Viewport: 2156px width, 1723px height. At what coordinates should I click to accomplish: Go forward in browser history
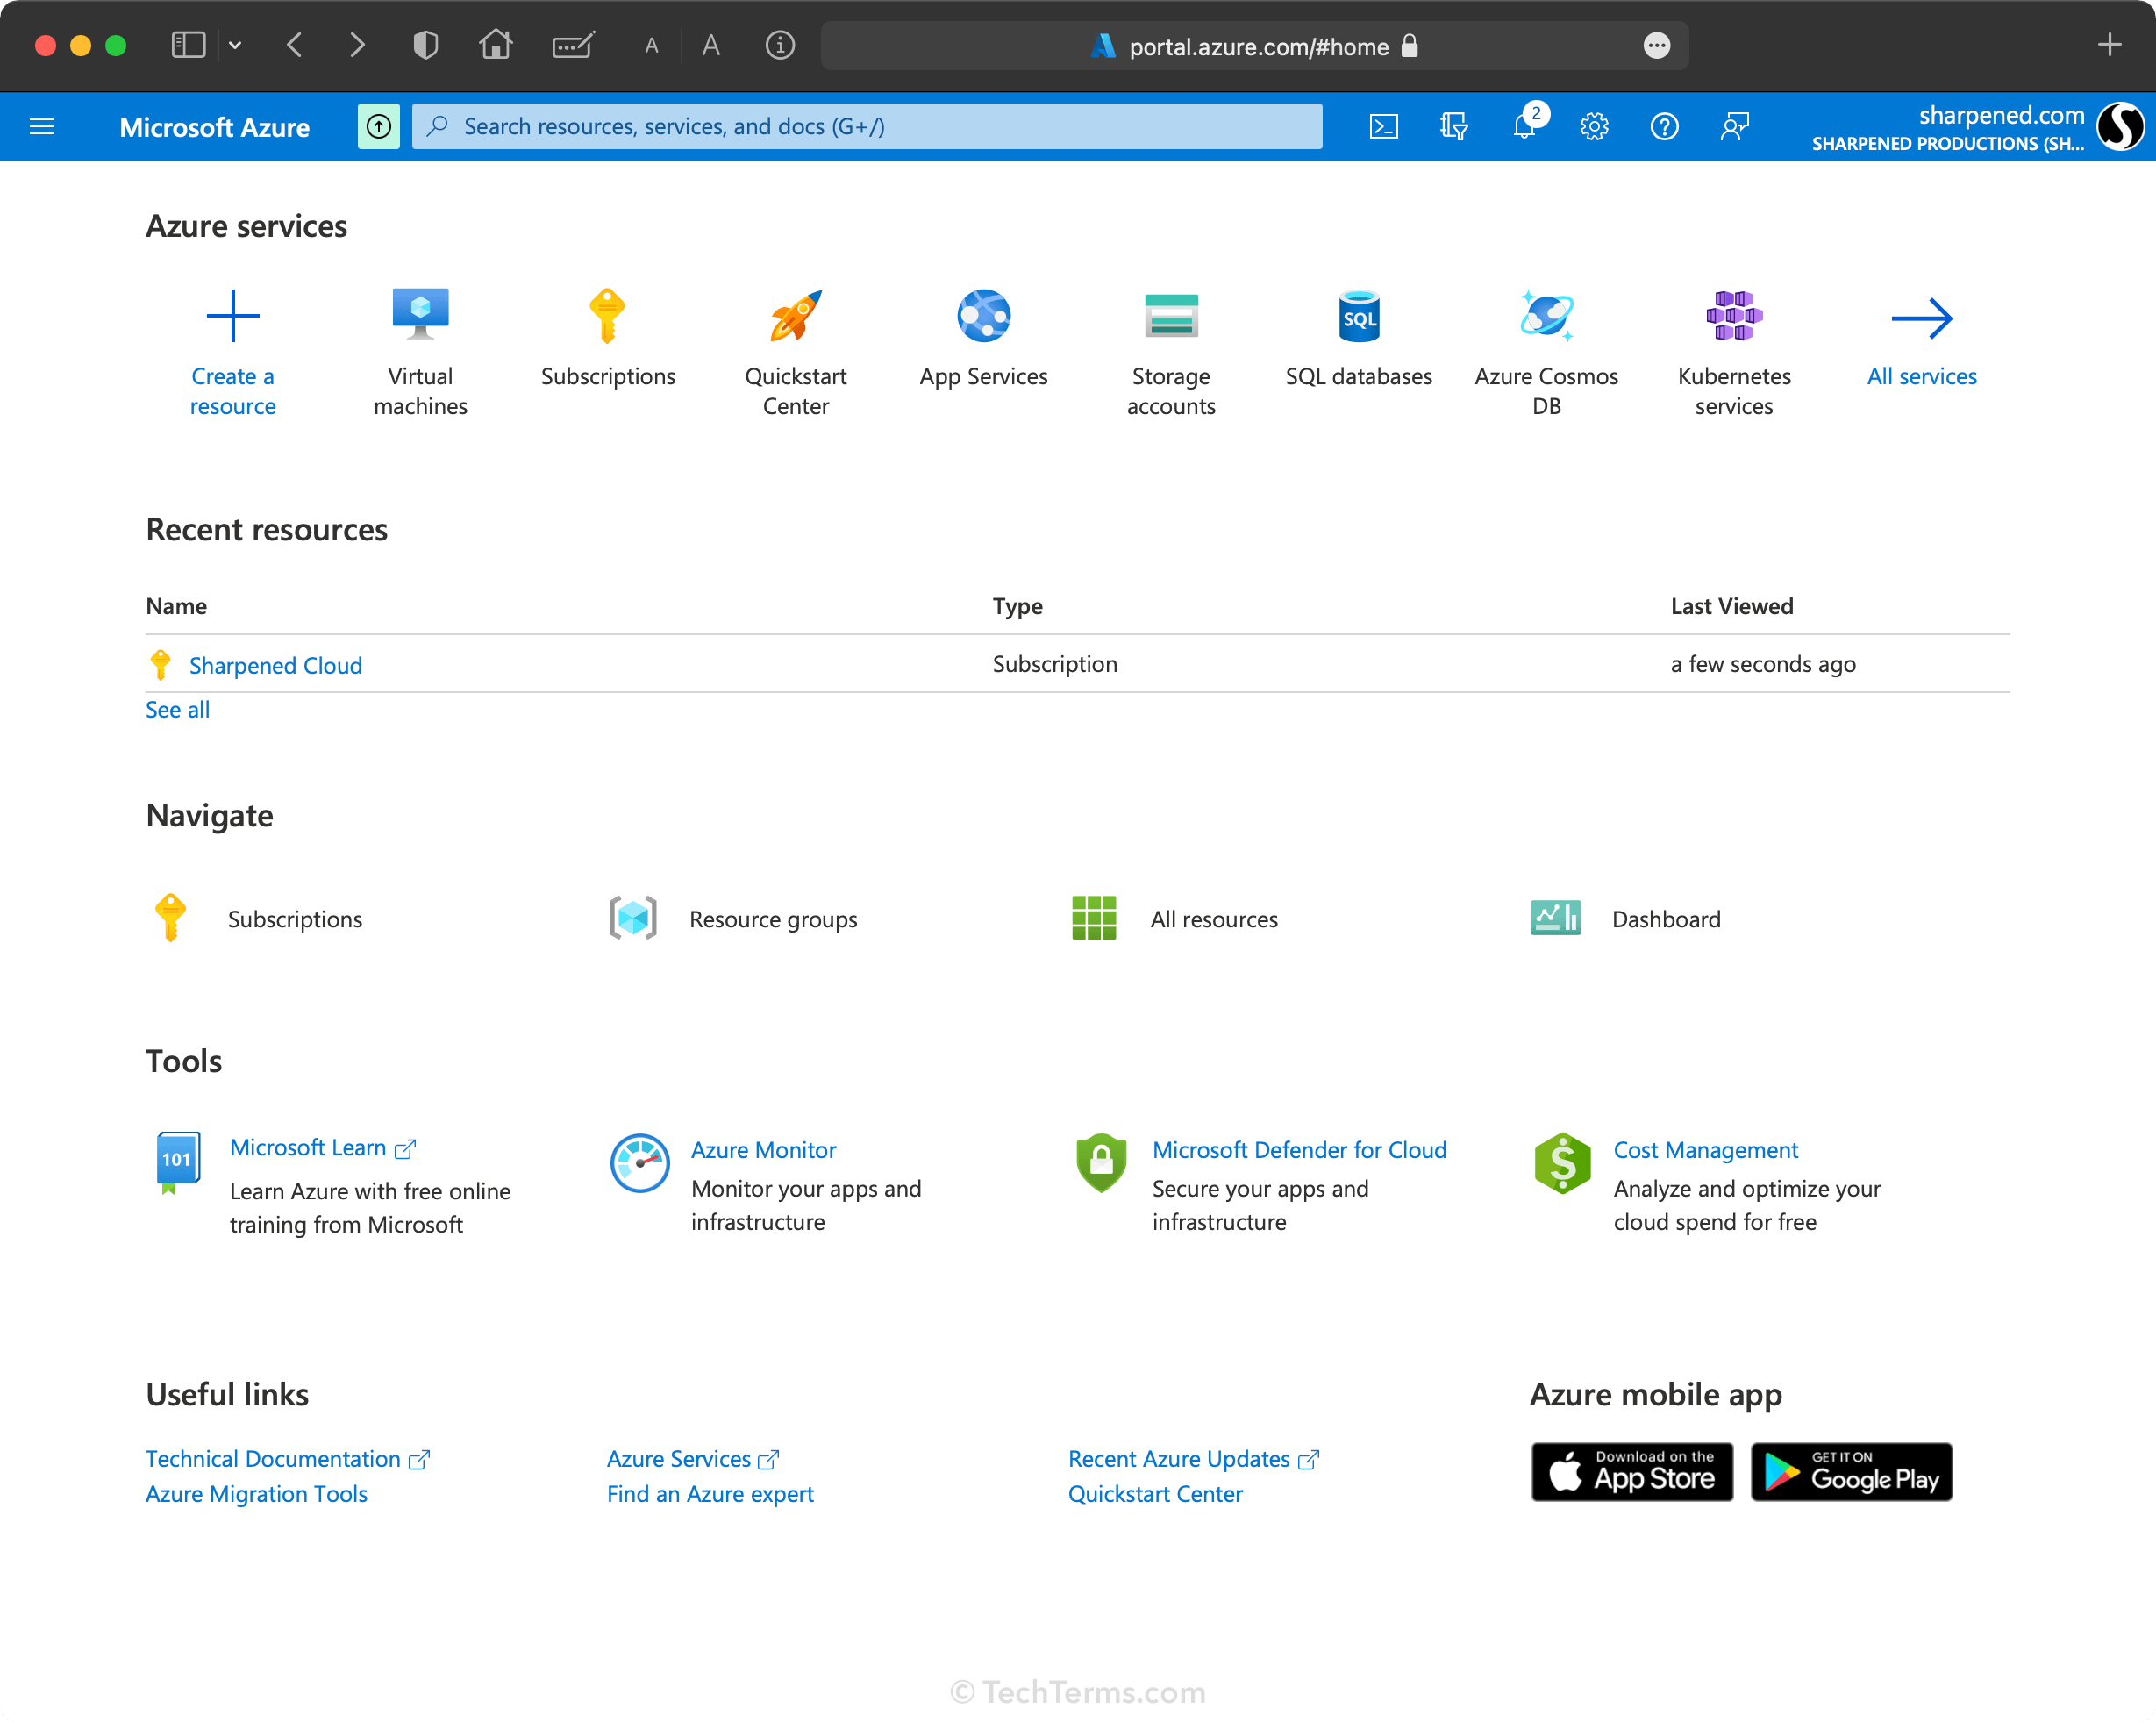click(x=357, y=45)
